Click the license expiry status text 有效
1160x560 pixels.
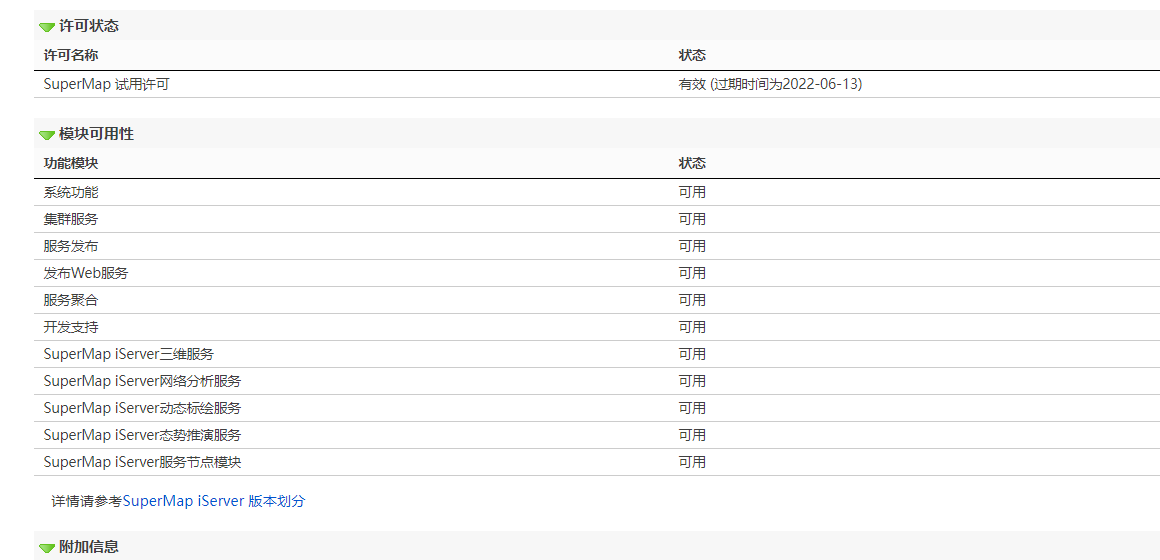(692, 84)
